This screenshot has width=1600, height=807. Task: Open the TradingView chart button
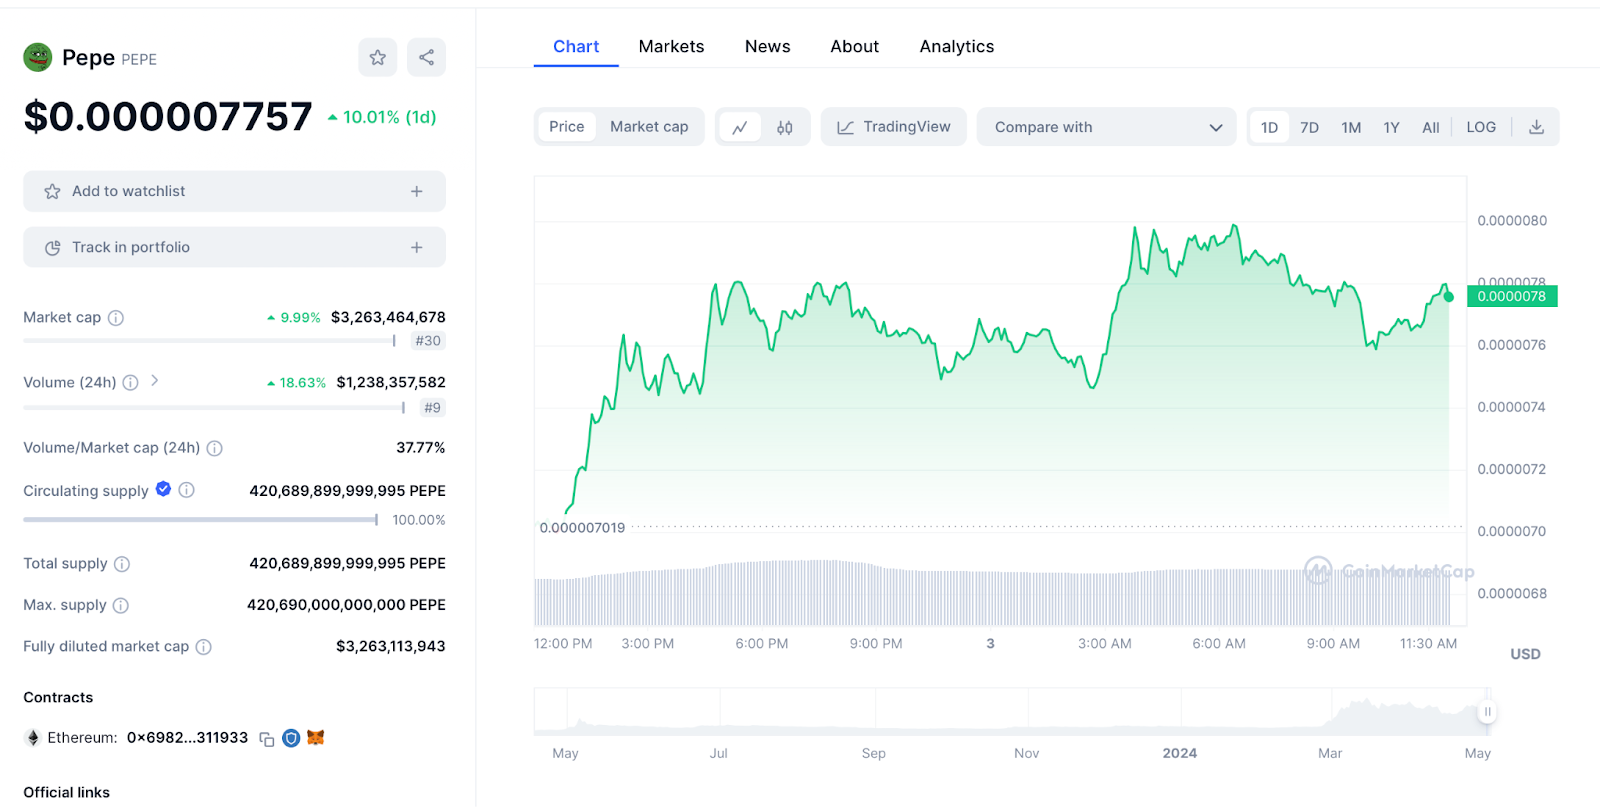(894, 127)
